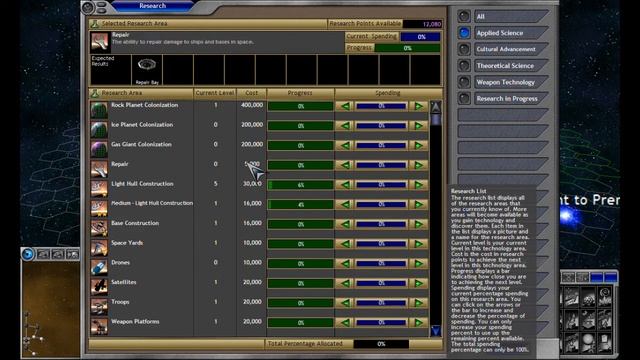640x360 pixels.
Task: Open the Weapon Technology category
Action: [x=511, y=82]
